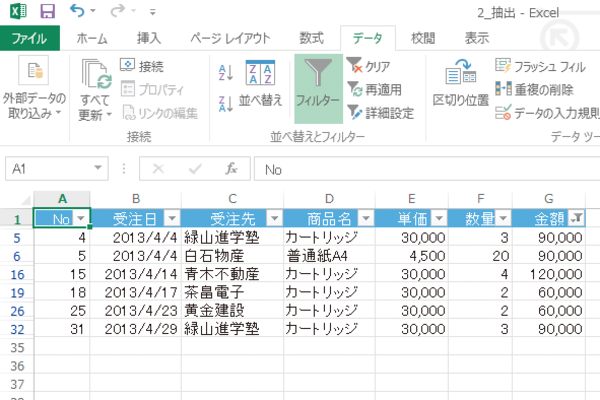Open the 数量 filter dropdown
Image resolution: width=600 pixels, height=400 pixels.
(x=503, y=219)
